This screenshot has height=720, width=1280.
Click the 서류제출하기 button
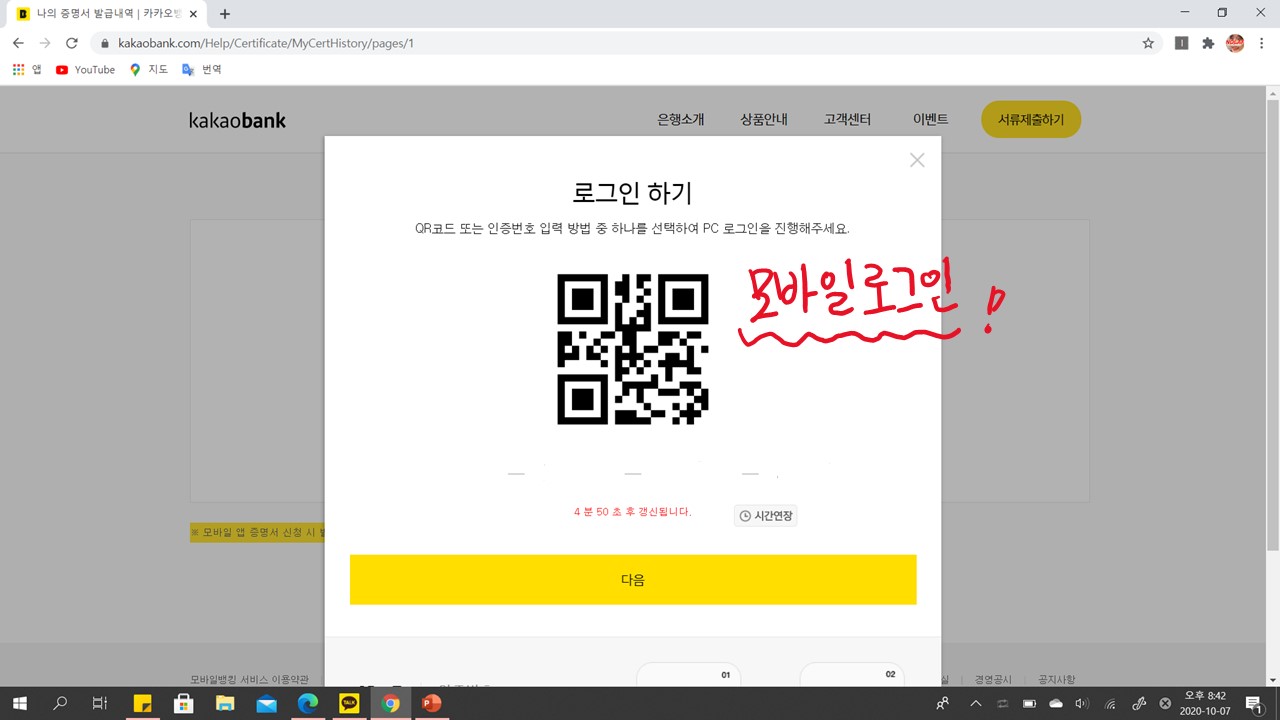(1031, 120)
